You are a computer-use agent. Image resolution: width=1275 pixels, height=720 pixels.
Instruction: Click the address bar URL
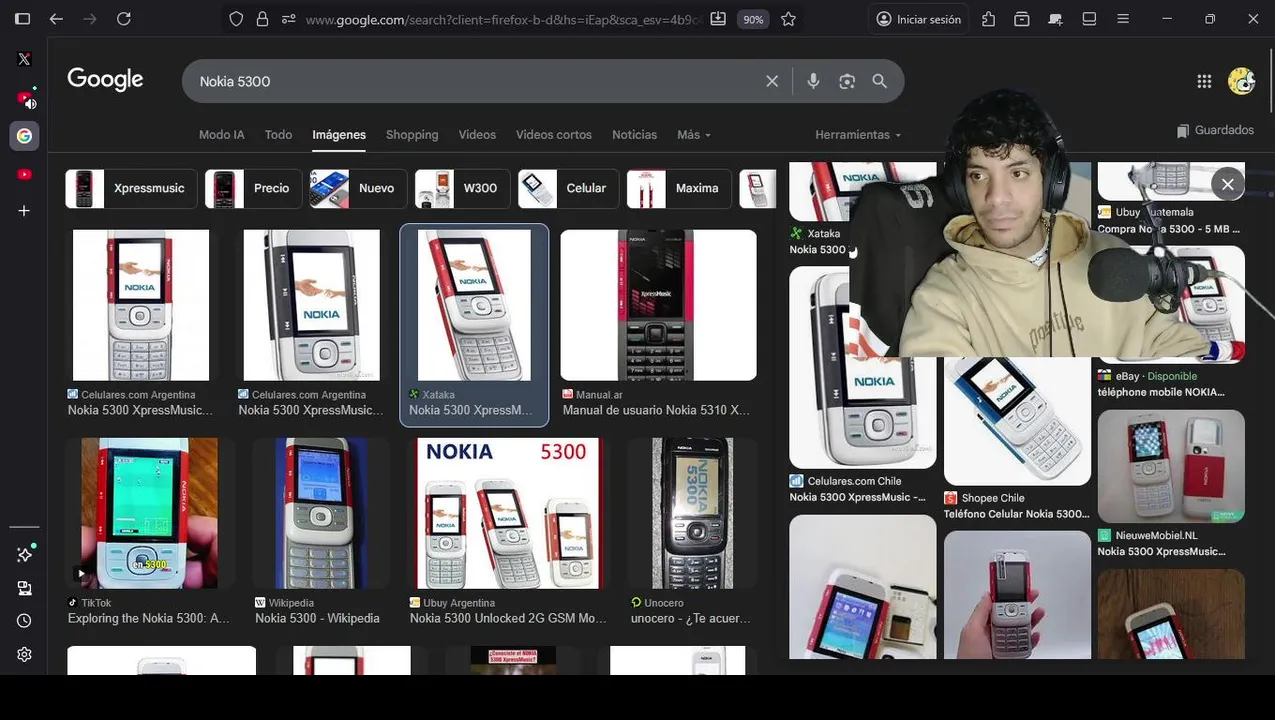pos(503,19)
